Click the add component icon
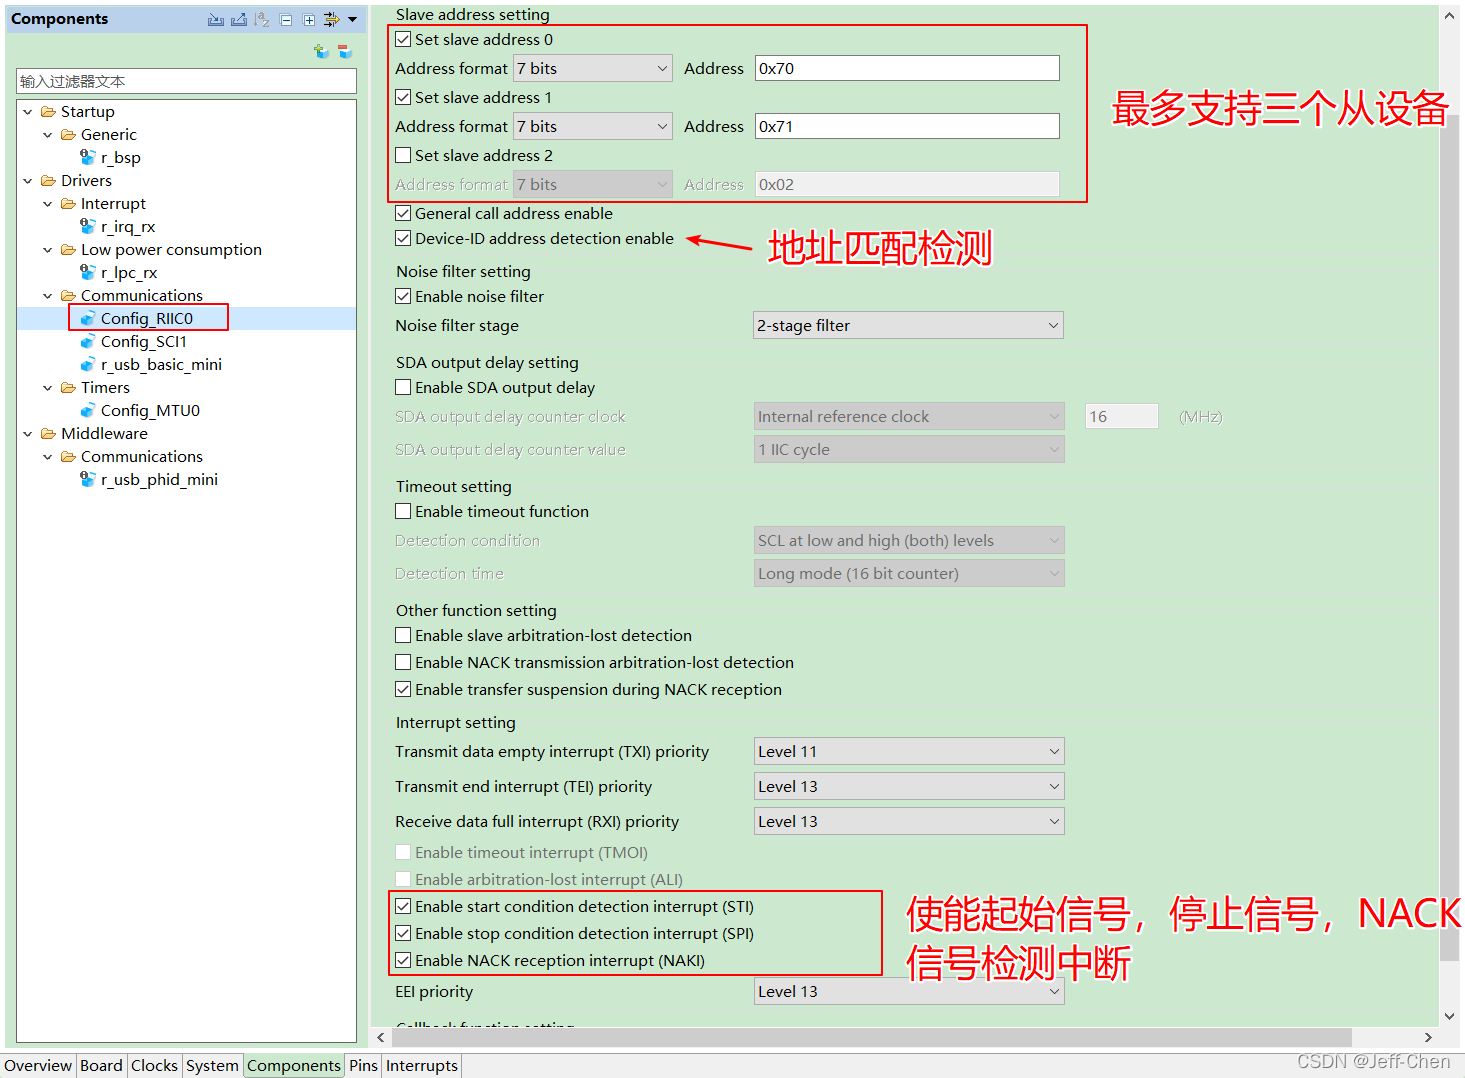The width and height of the screenshot is (1465, 1078). 321,51
